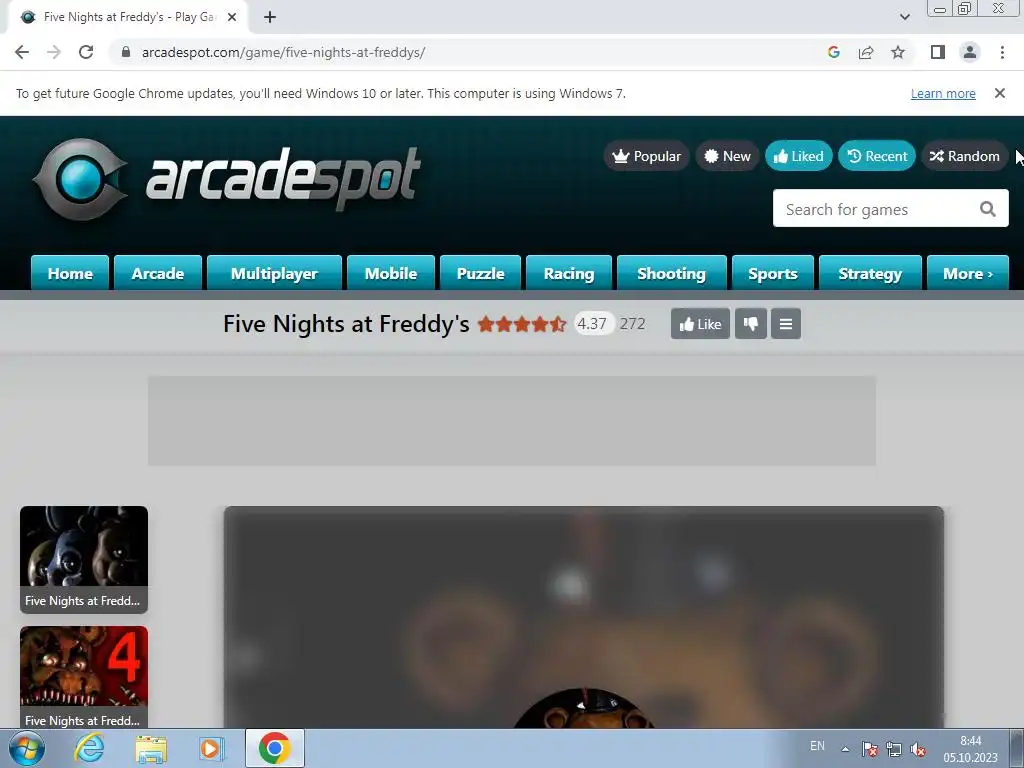Open the Puzzle category
Viewport: 1024px width, 768px height.
coord(481,273)
